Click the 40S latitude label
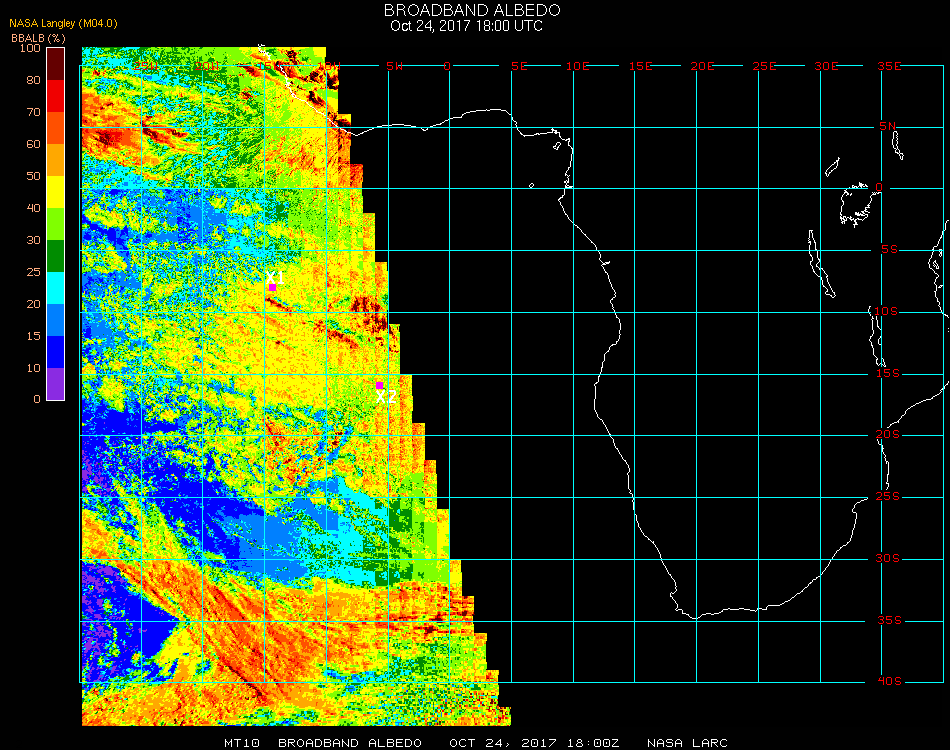950x750 pixels. coord(889,682)
